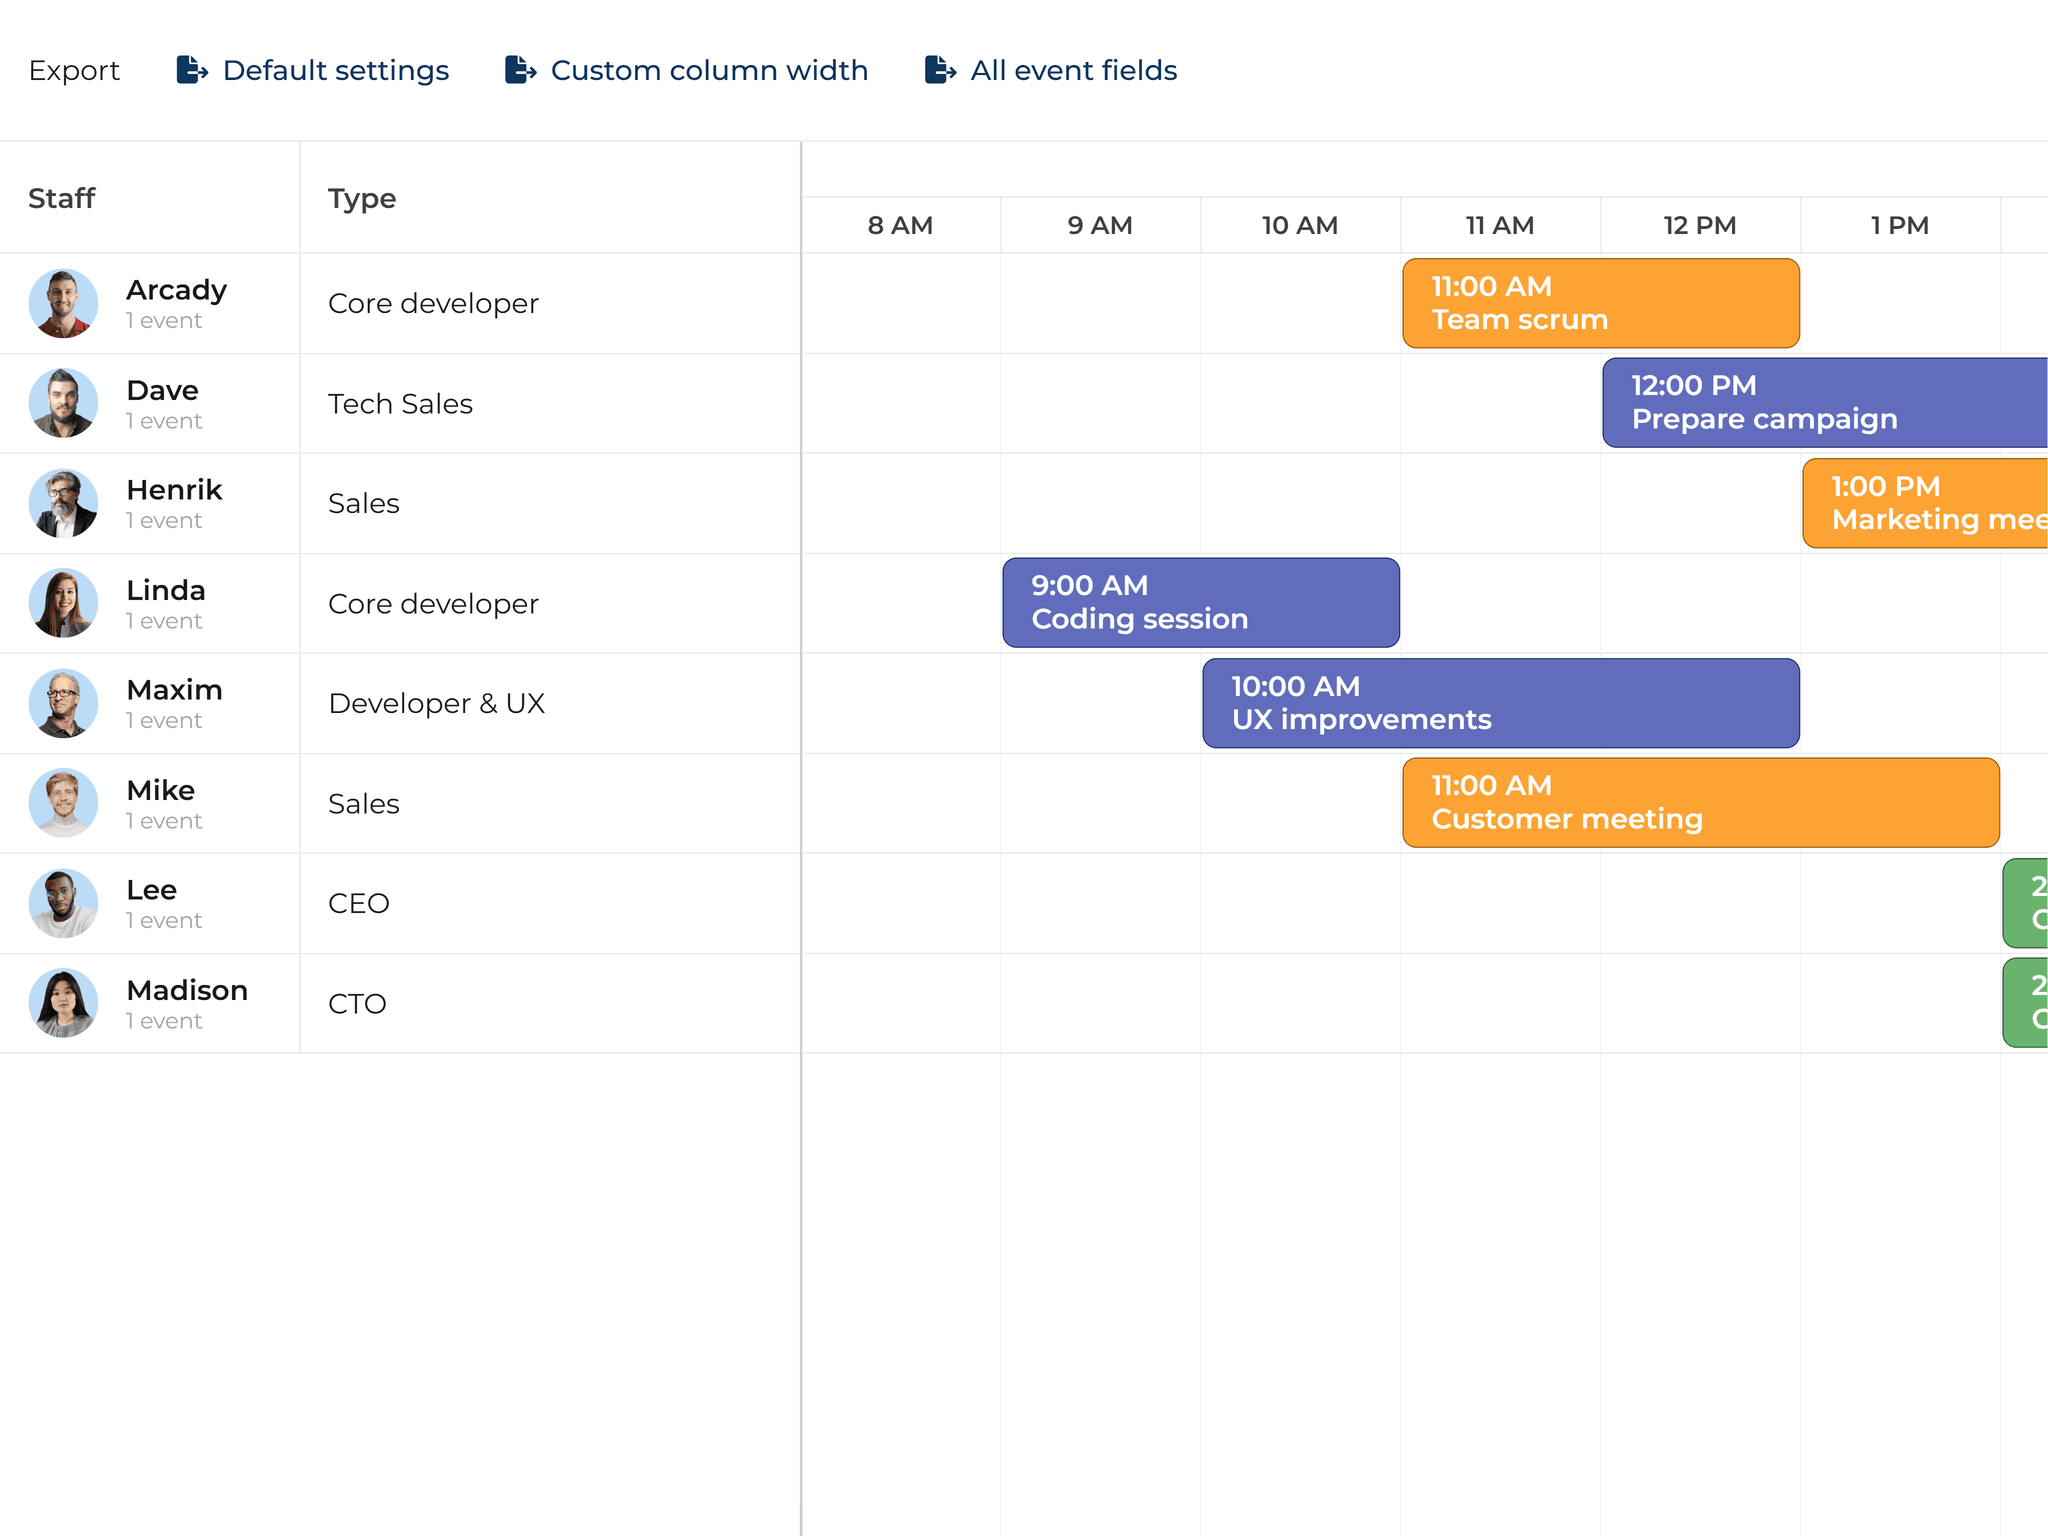This screenshot has height=1536, width=2048.
Task: Open Linda's Coding session event
Action: (1200, 603)
